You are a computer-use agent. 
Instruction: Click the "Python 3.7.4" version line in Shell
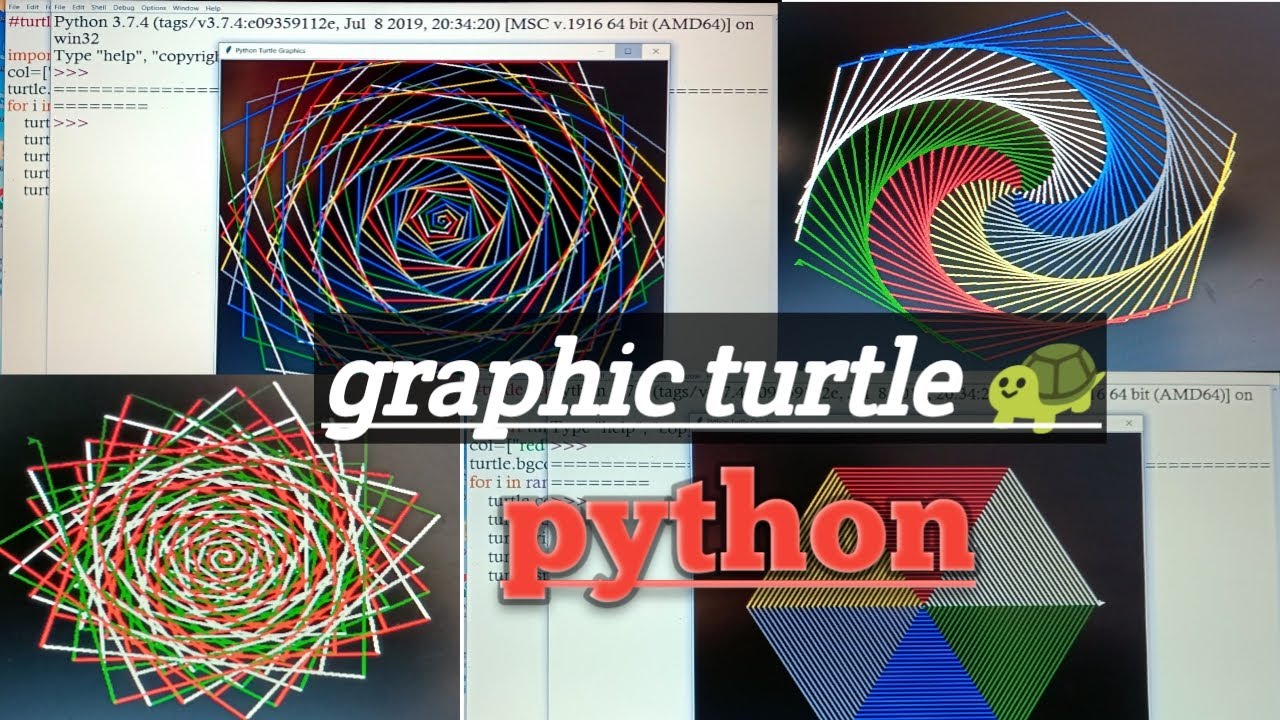click(x=404, y=24)
